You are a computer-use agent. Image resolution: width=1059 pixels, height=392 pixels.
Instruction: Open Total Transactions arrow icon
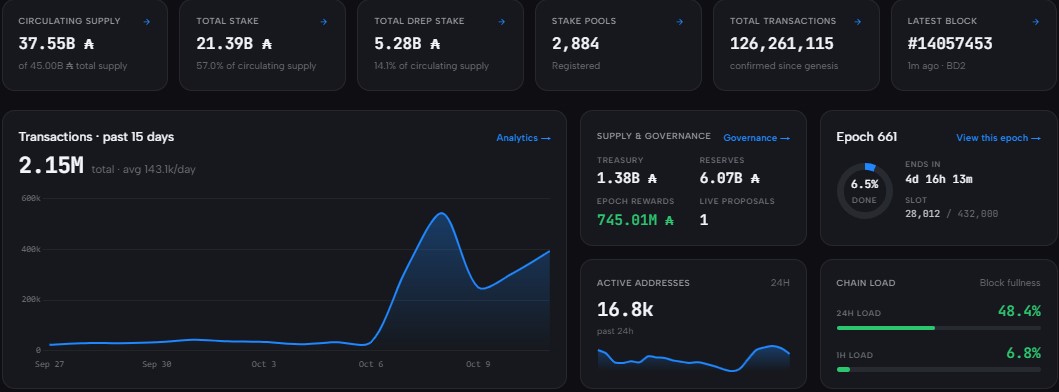(x=858, y=22)
